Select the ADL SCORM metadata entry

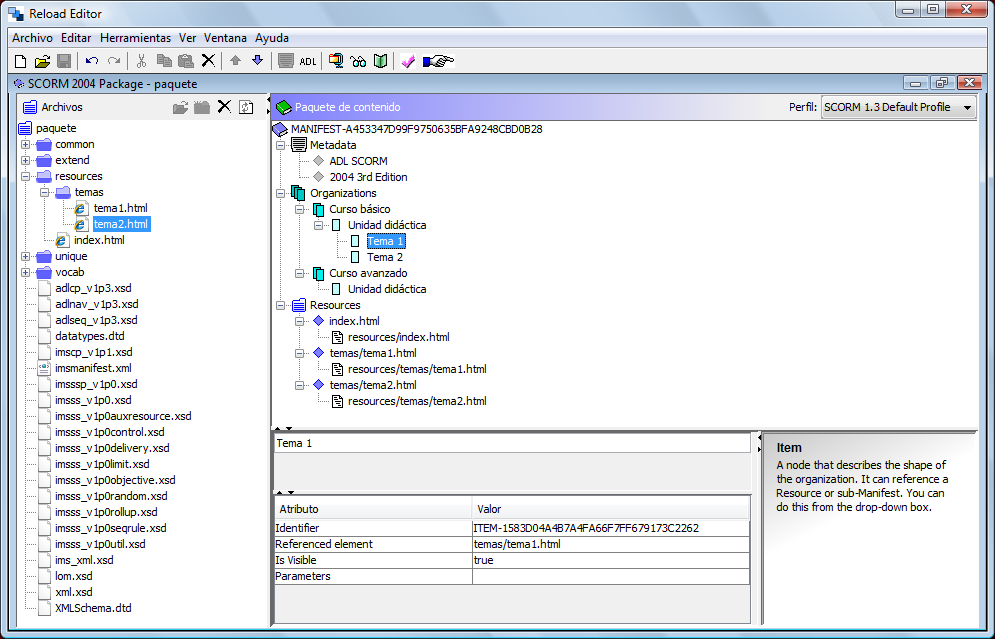pyautogui.click(x=358, y=161)
